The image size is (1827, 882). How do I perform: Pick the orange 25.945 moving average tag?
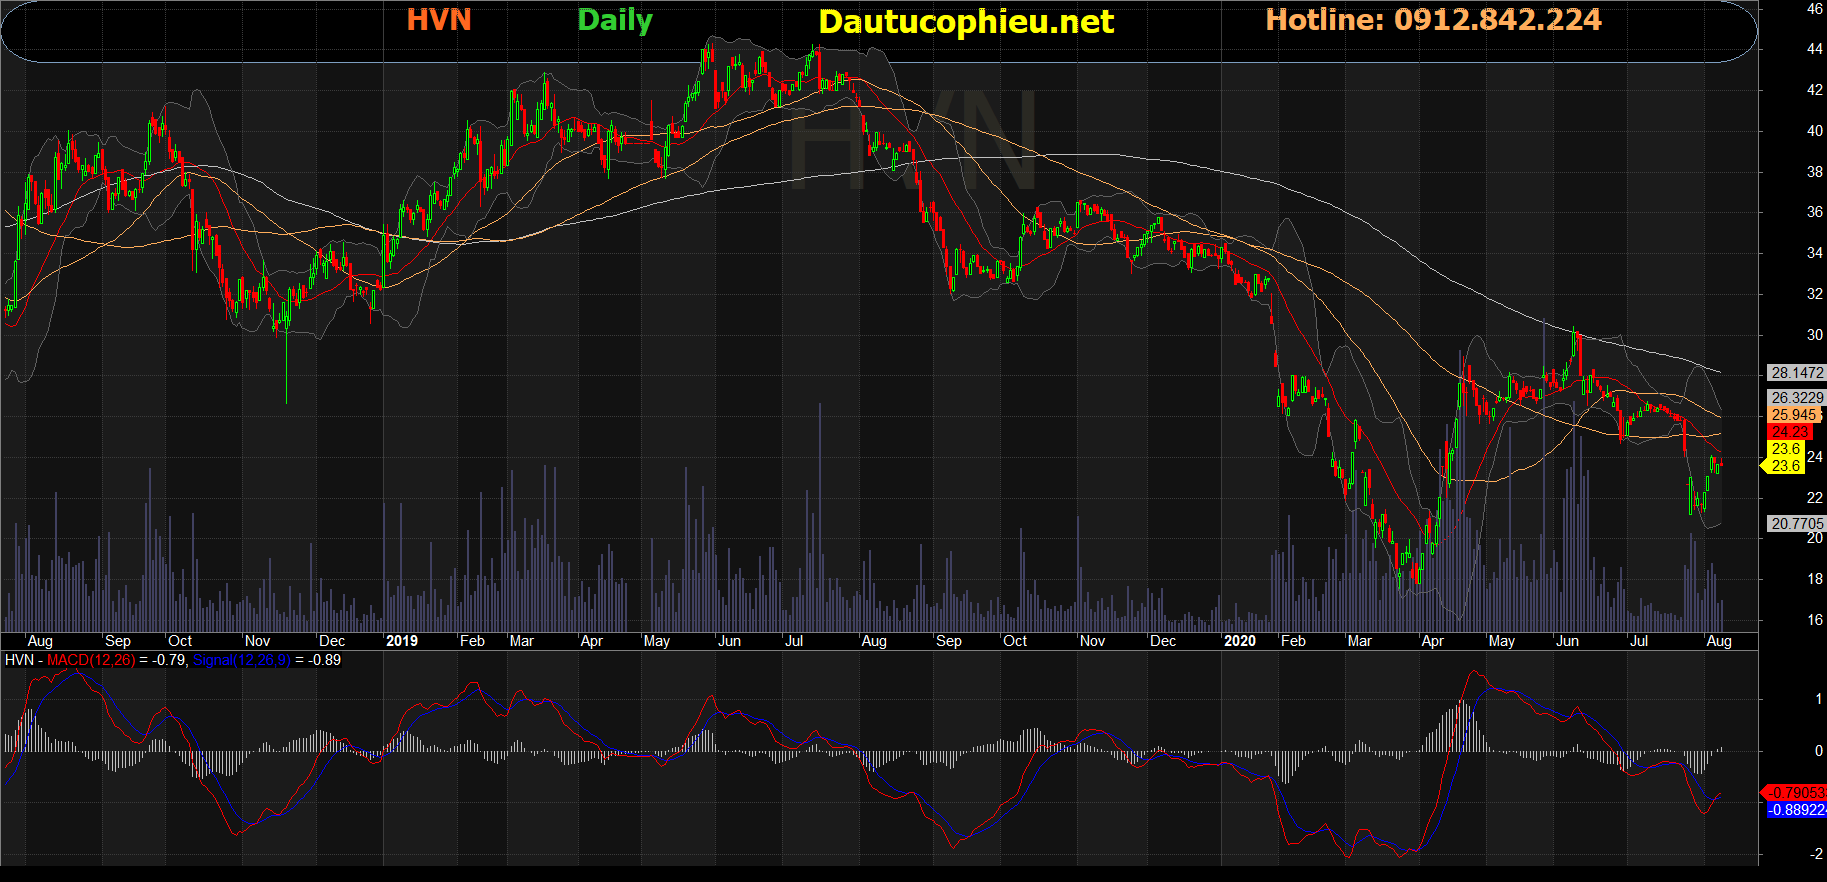pos(1794,415)
